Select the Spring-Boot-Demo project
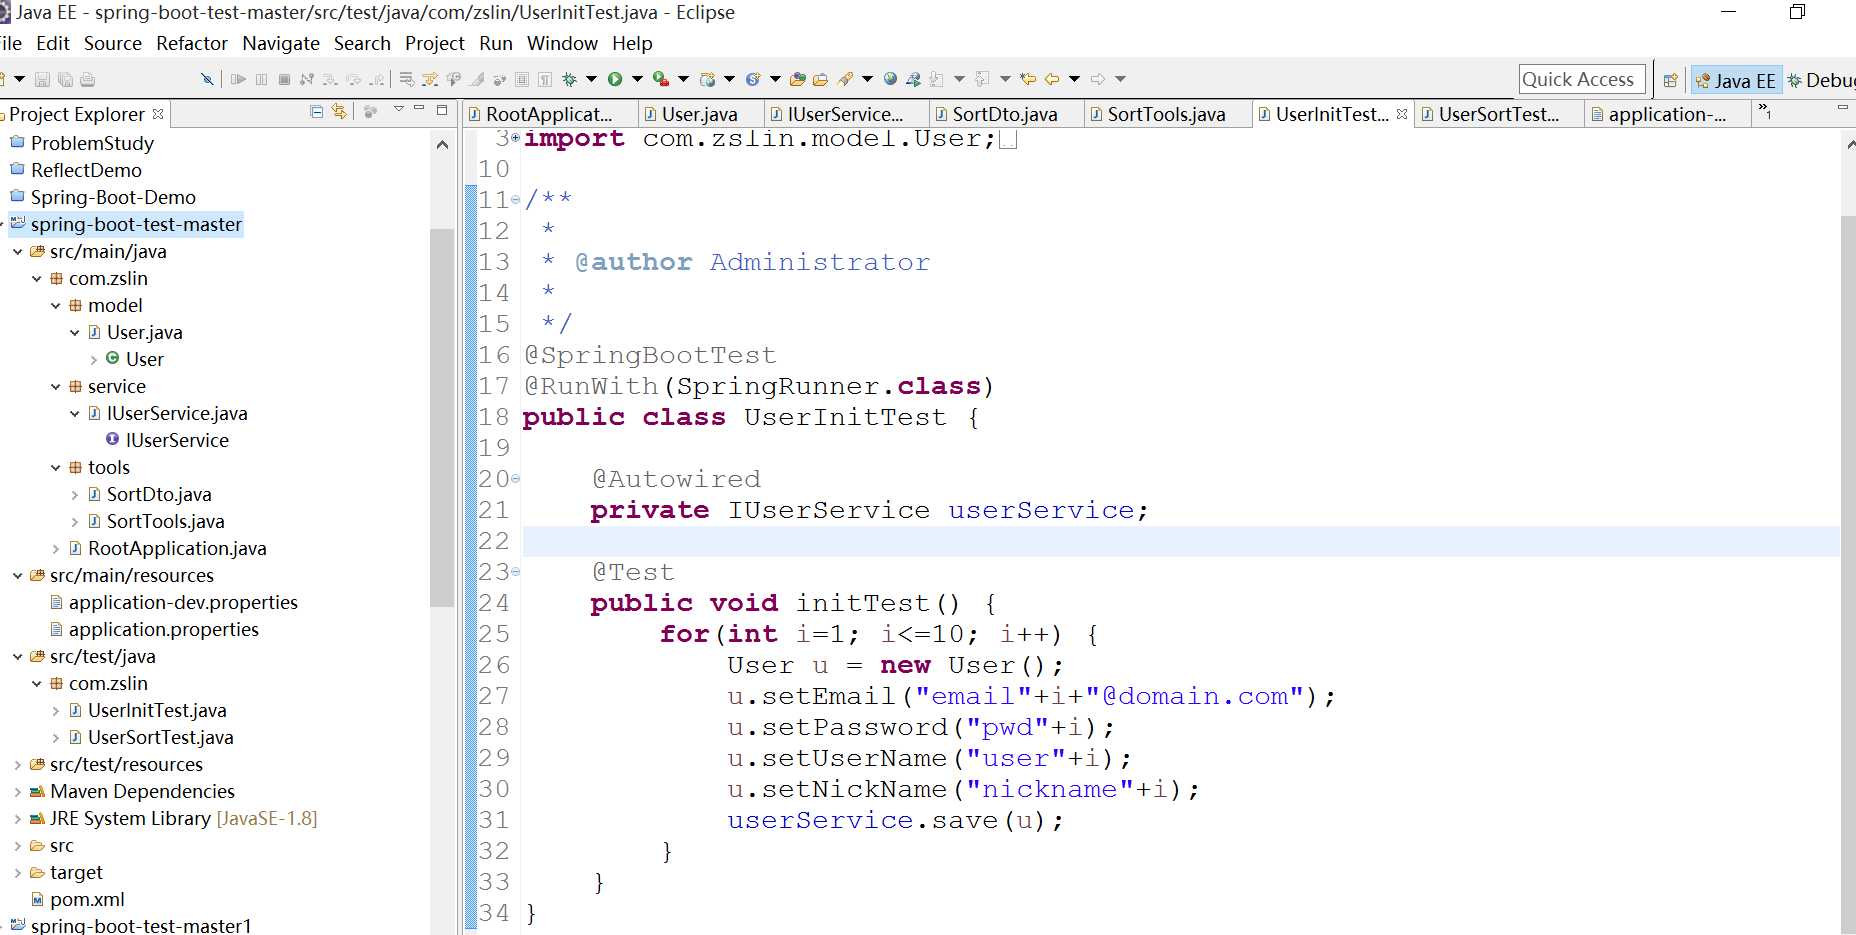1856x935 pixels. 113,198
